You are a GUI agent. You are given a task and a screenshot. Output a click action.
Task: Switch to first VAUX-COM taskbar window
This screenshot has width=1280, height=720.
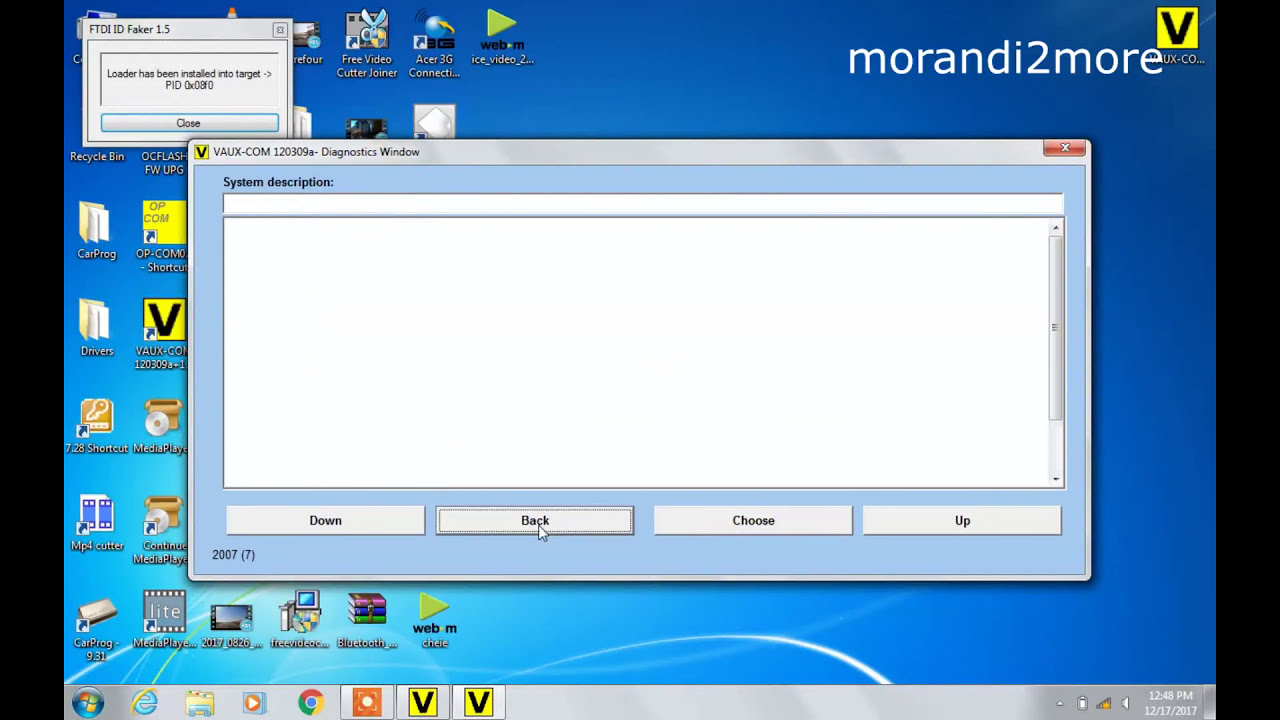click(x=423, y=703)
